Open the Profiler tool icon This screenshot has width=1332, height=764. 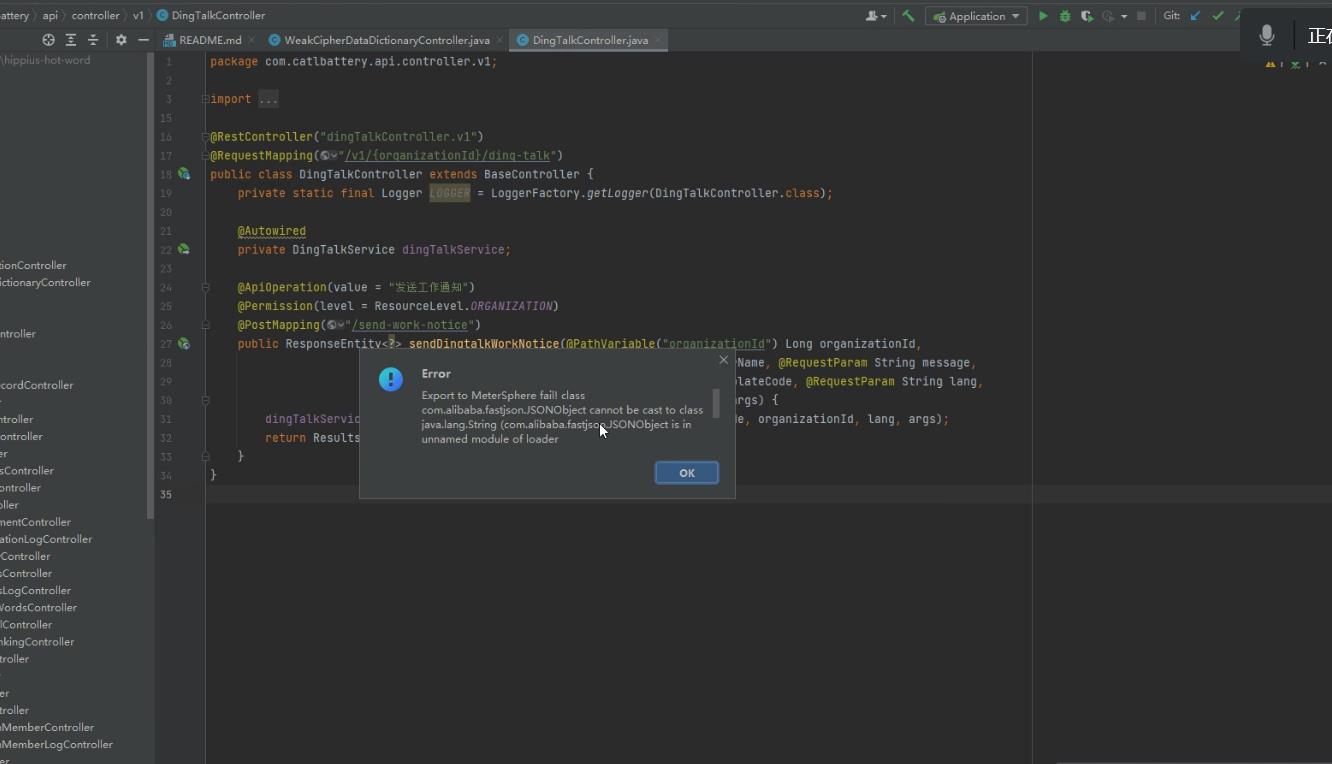(x=1106, y=15)
